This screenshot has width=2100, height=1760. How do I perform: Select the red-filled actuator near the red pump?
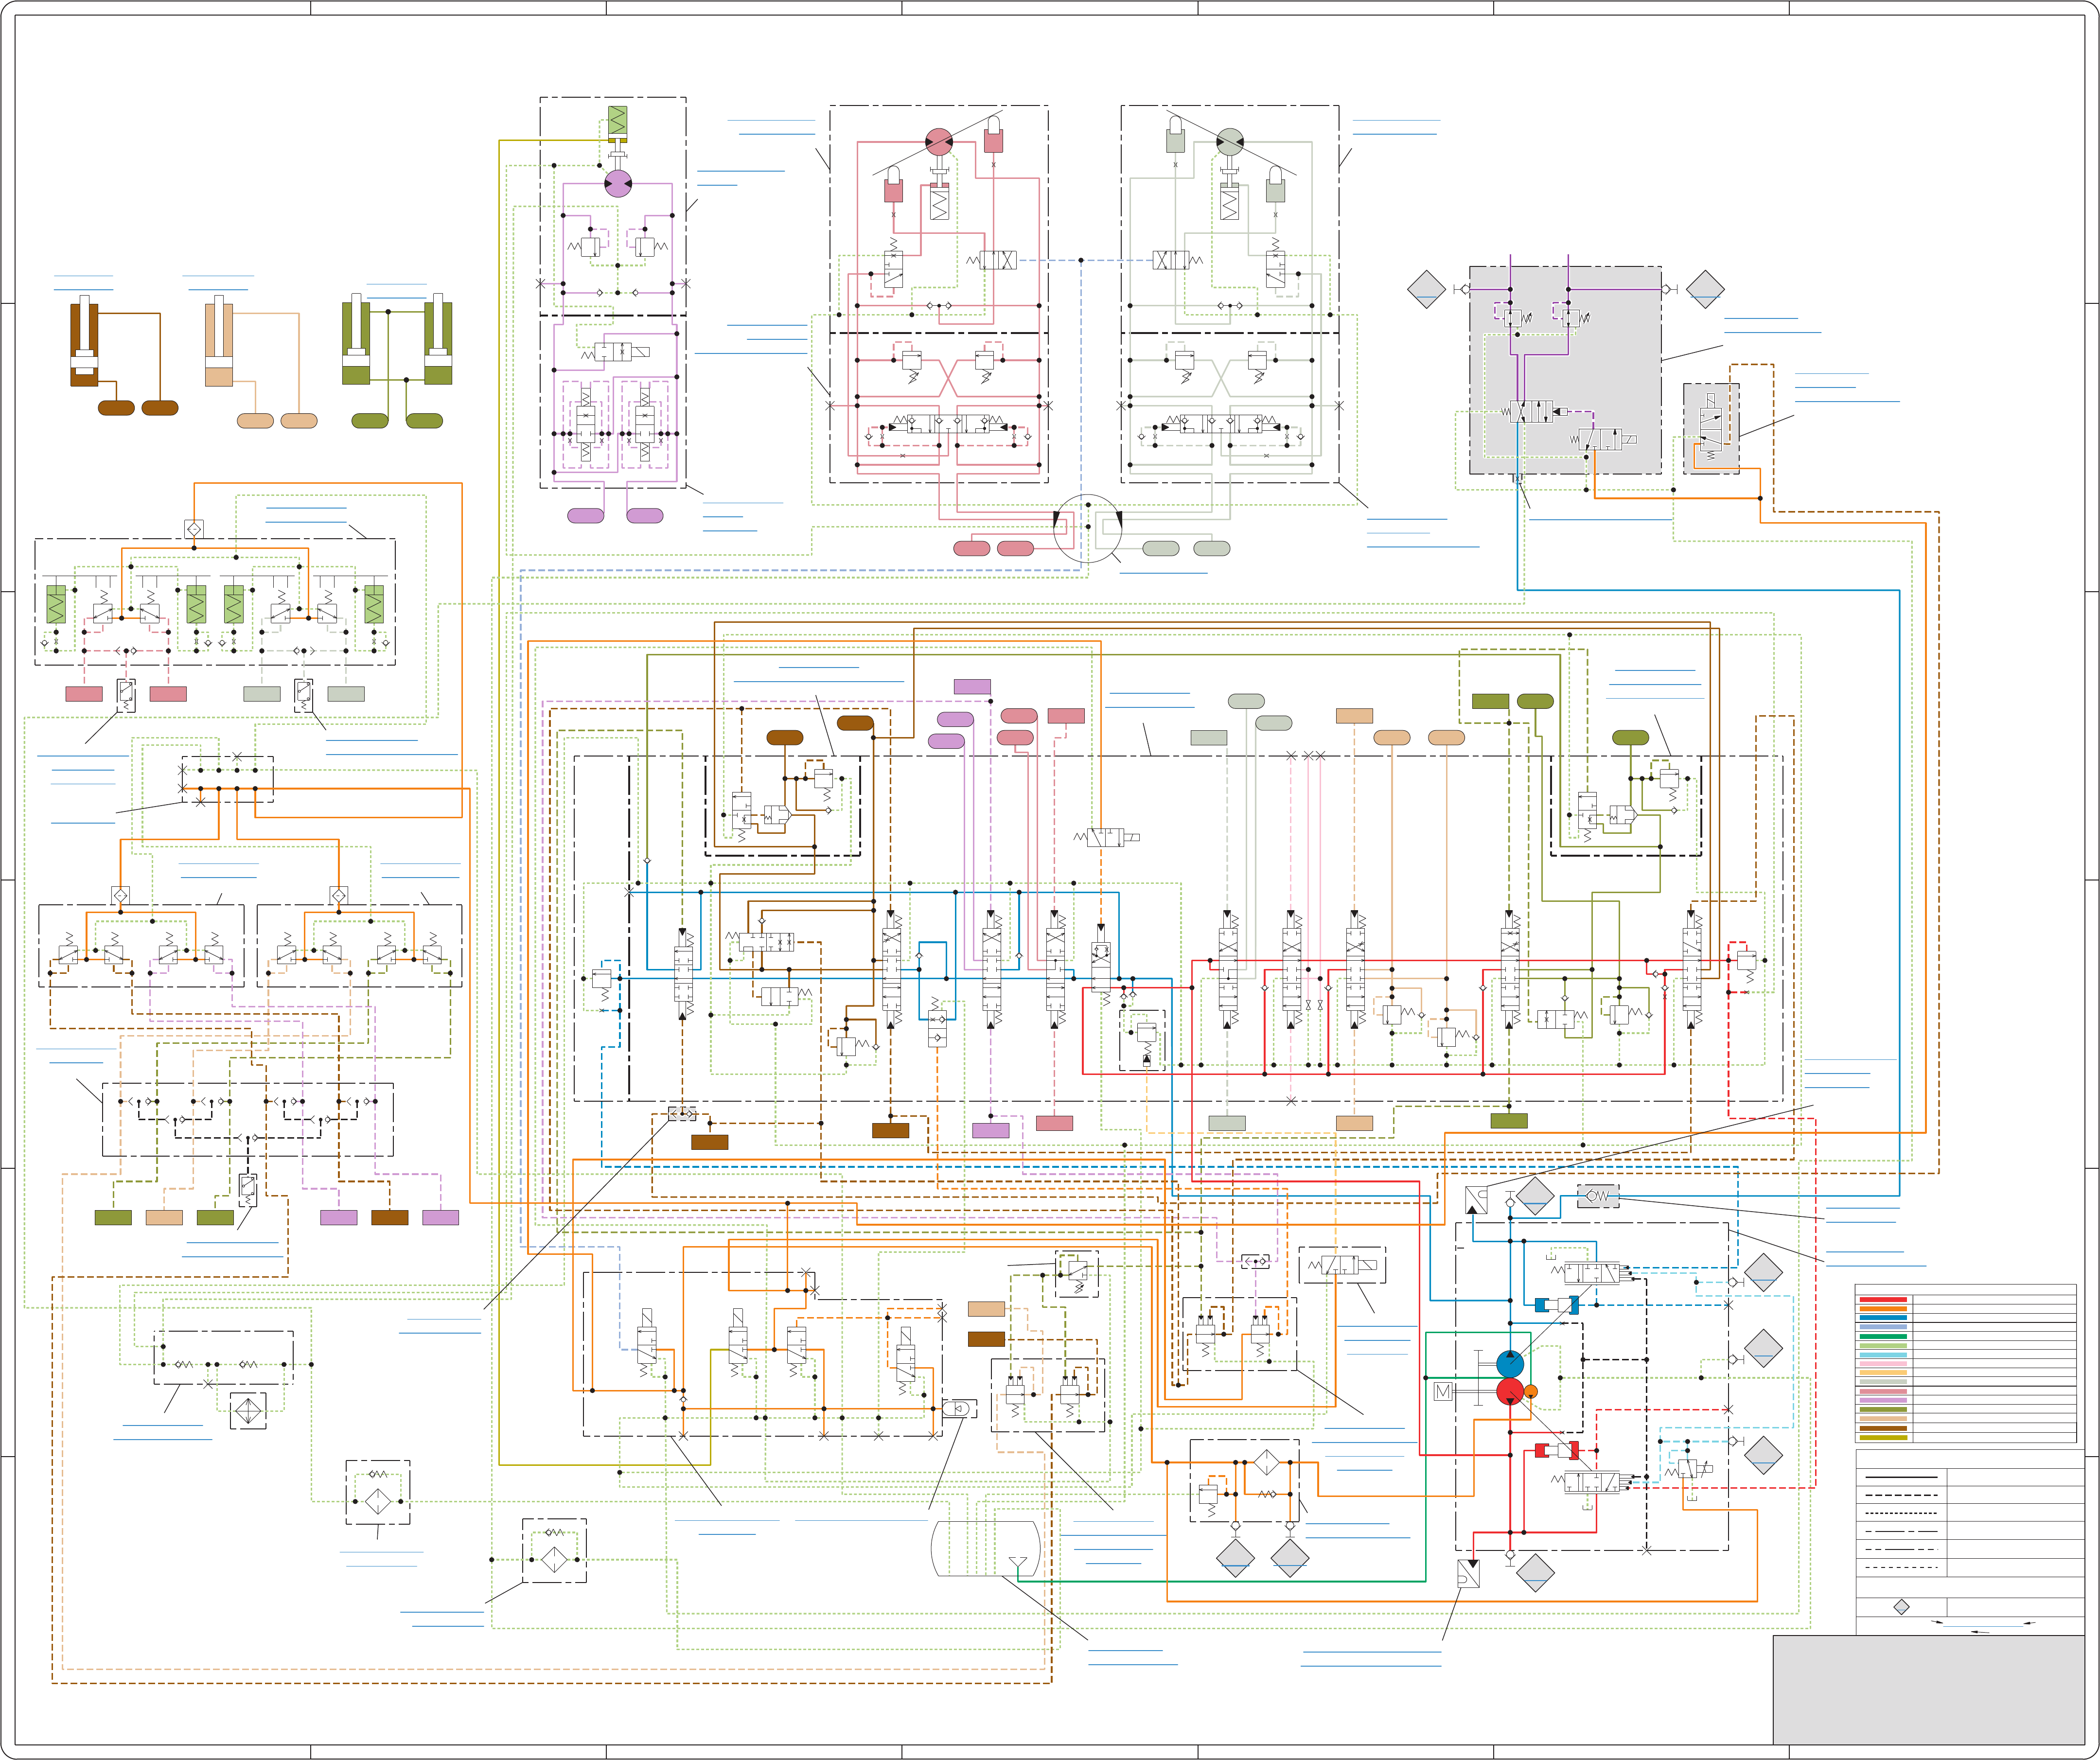(x=1556, y=1450)
